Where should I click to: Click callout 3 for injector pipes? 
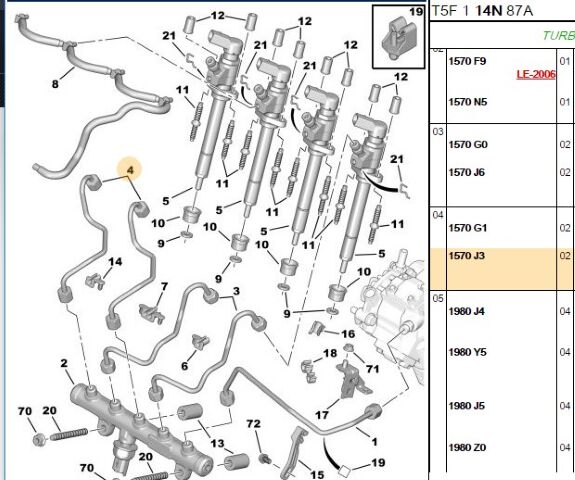pyautogui.click(x=236, y=291)
